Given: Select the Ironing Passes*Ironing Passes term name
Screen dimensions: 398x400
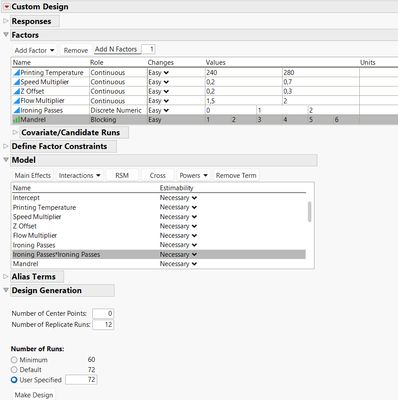Looking at the screenshot, I should click(56, 254).
